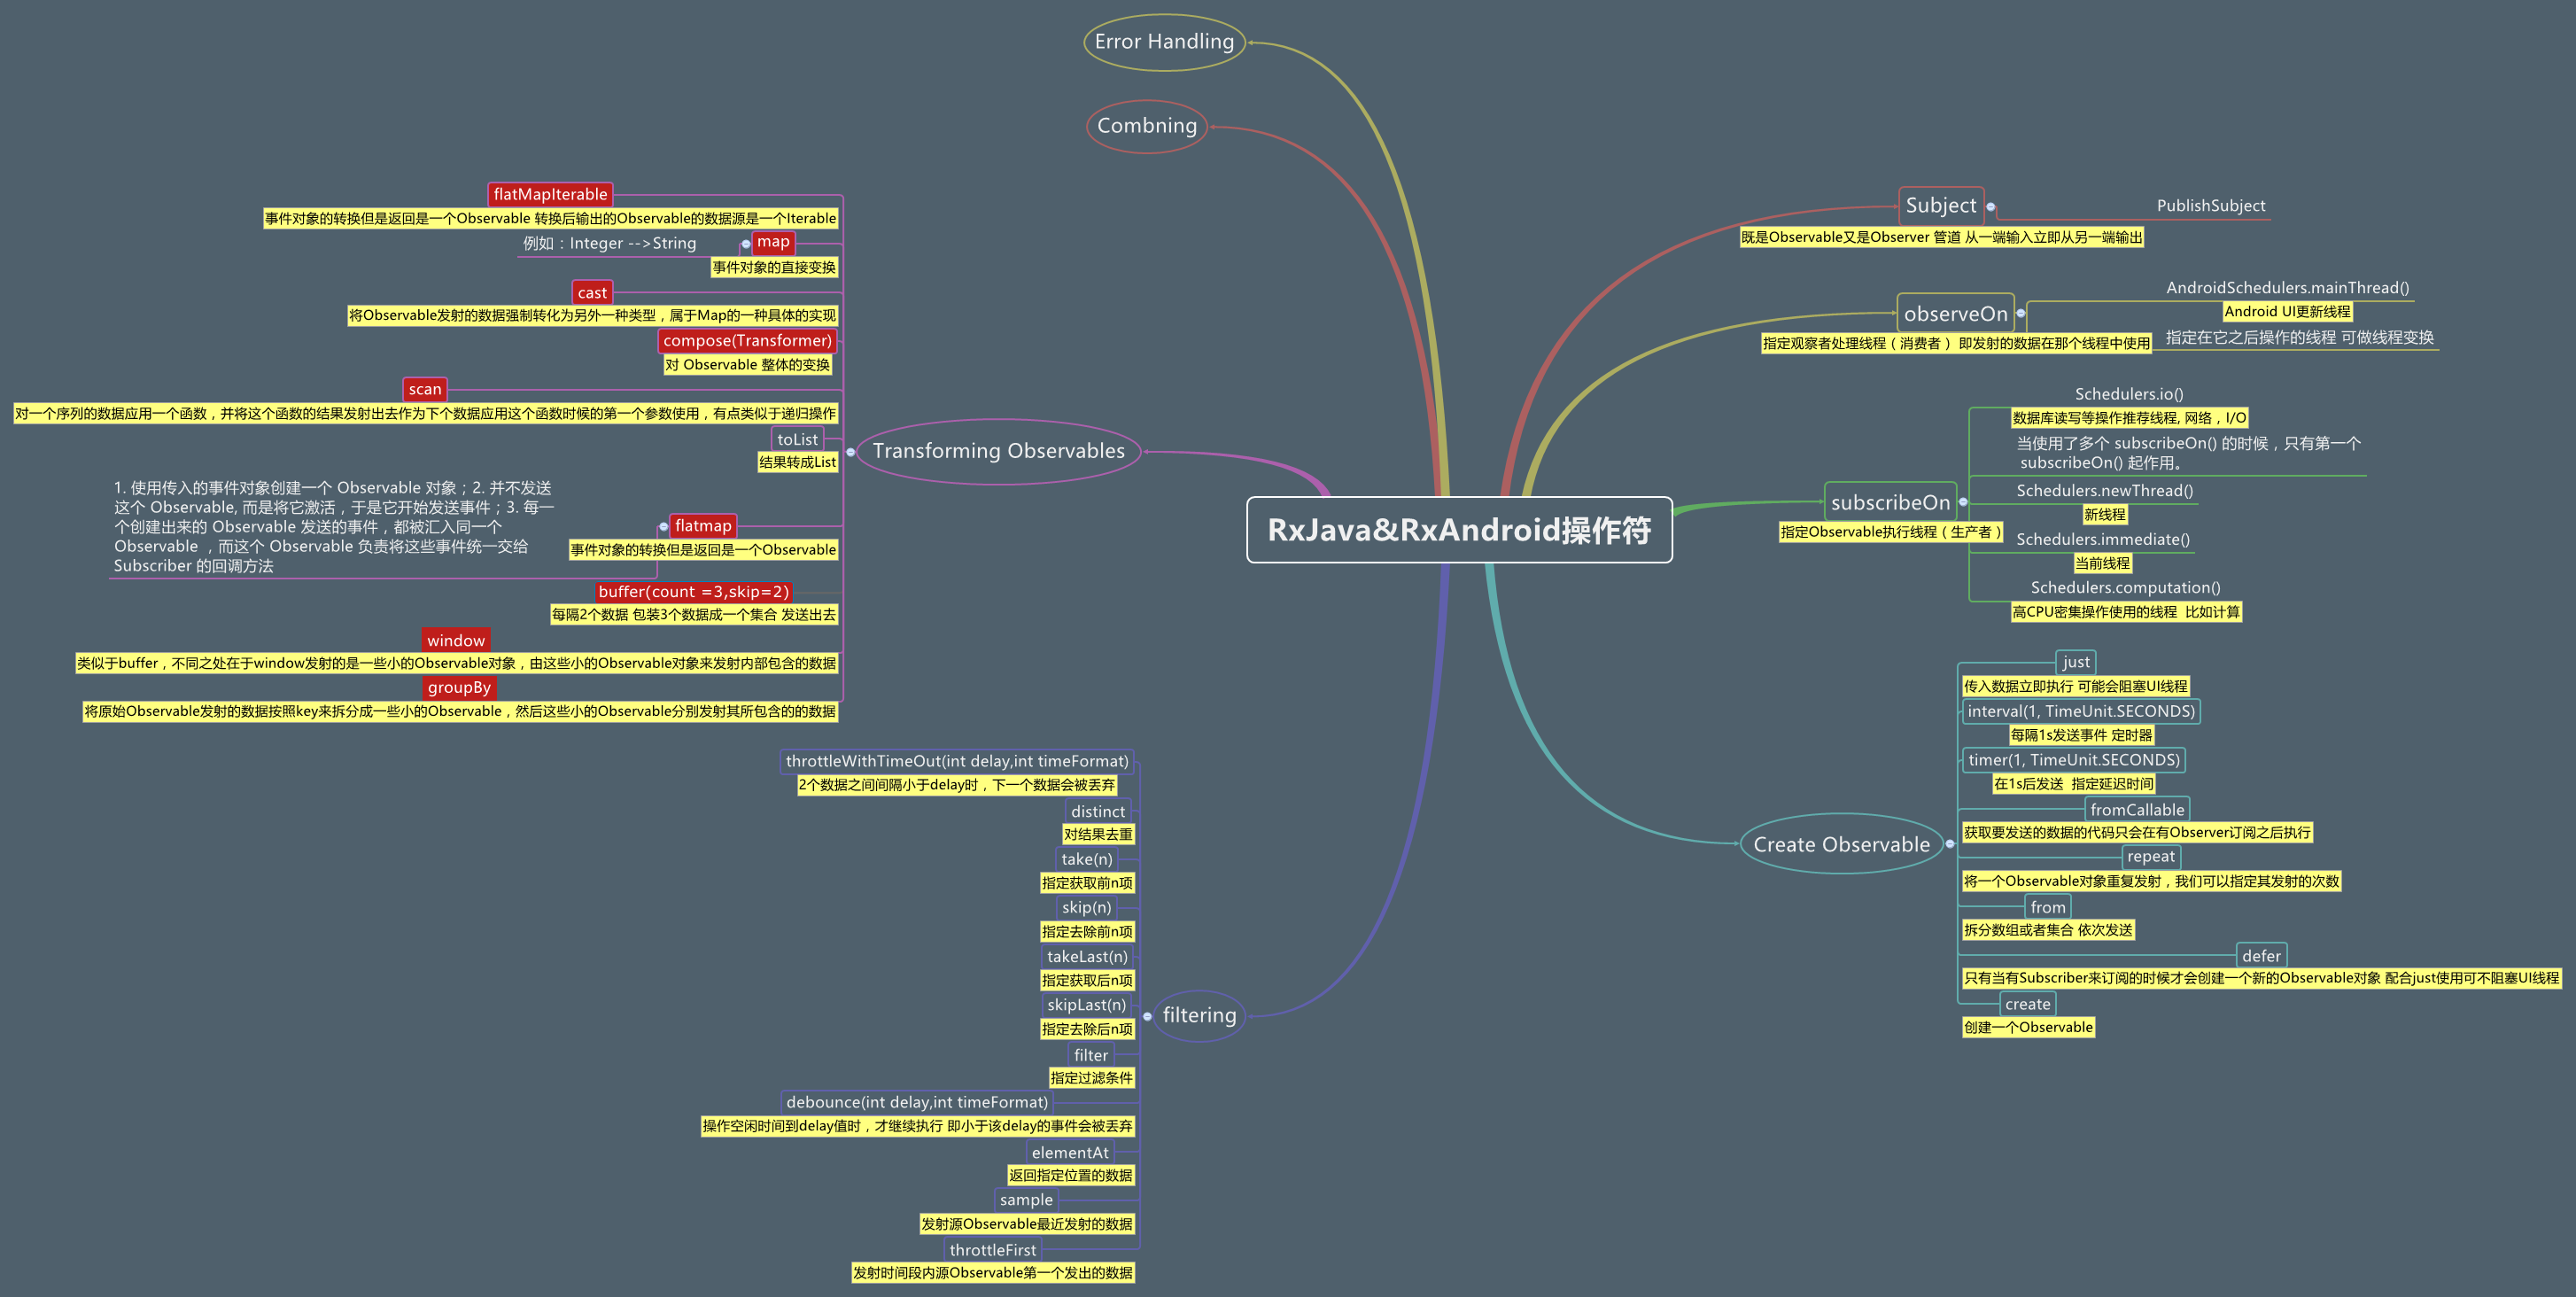Select the filtering node

click(1199, 1016)
